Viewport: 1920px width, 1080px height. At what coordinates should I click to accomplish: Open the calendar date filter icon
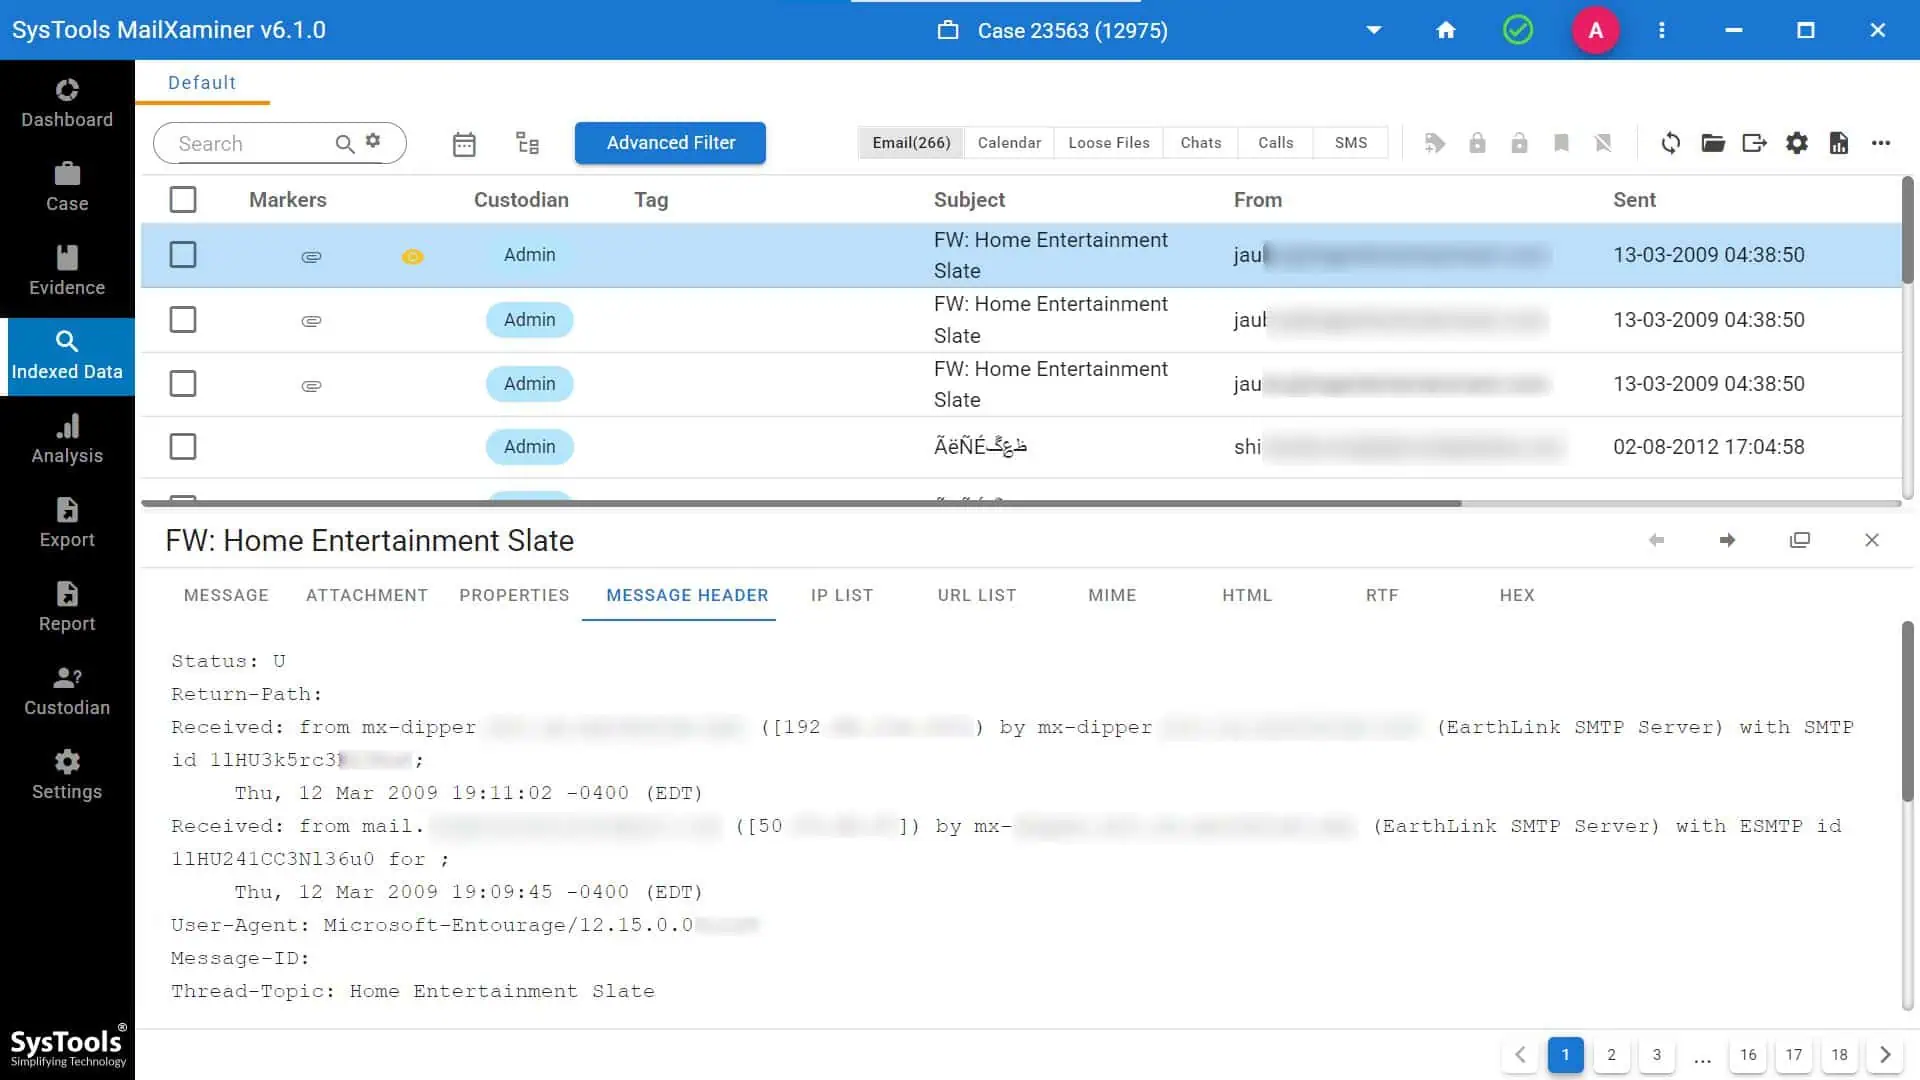click(x=464, y=143)
